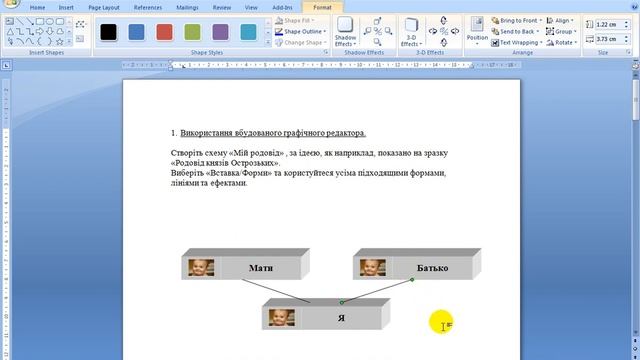Viewport: 640px width, 360px height.
Task: Tilt 3-D effect down
Action: [444, 42]
